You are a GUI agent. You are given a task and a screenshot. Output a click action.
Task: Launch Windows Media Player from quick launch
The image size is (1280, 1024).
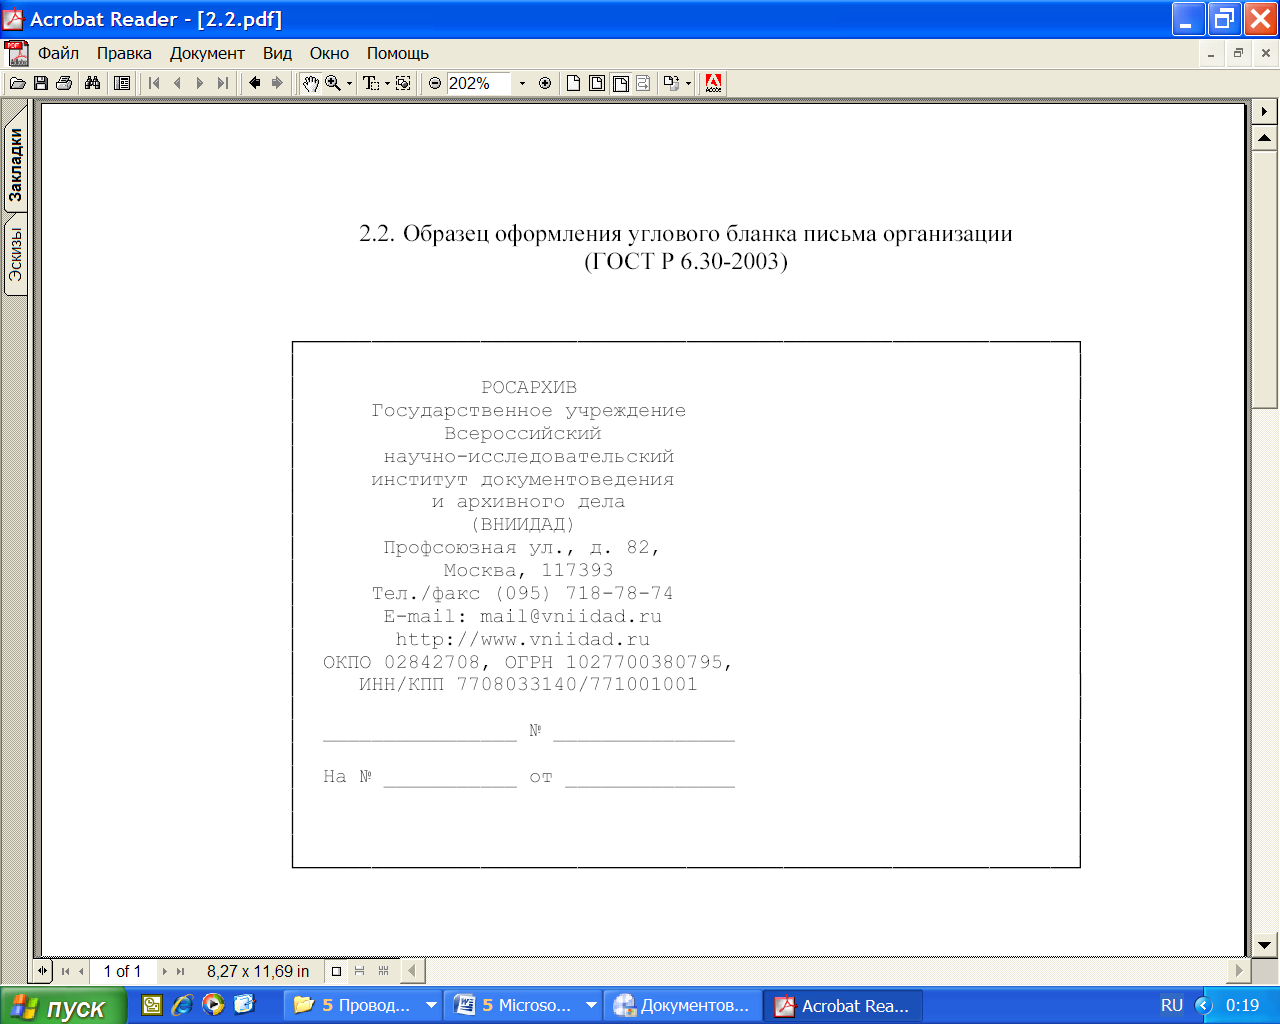tap(213, 1005)
